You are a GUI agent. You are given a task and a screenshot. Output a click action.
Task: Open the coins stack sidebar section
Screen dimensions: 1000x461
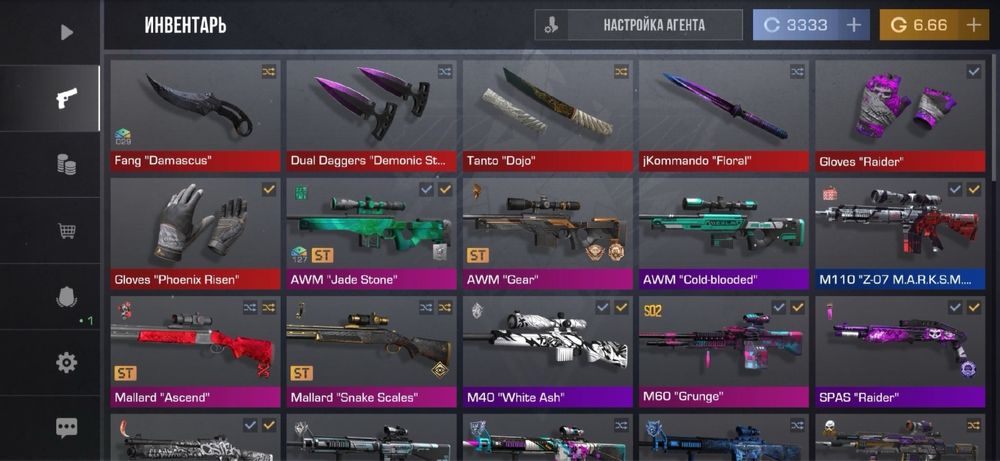(x=66, y=165)
